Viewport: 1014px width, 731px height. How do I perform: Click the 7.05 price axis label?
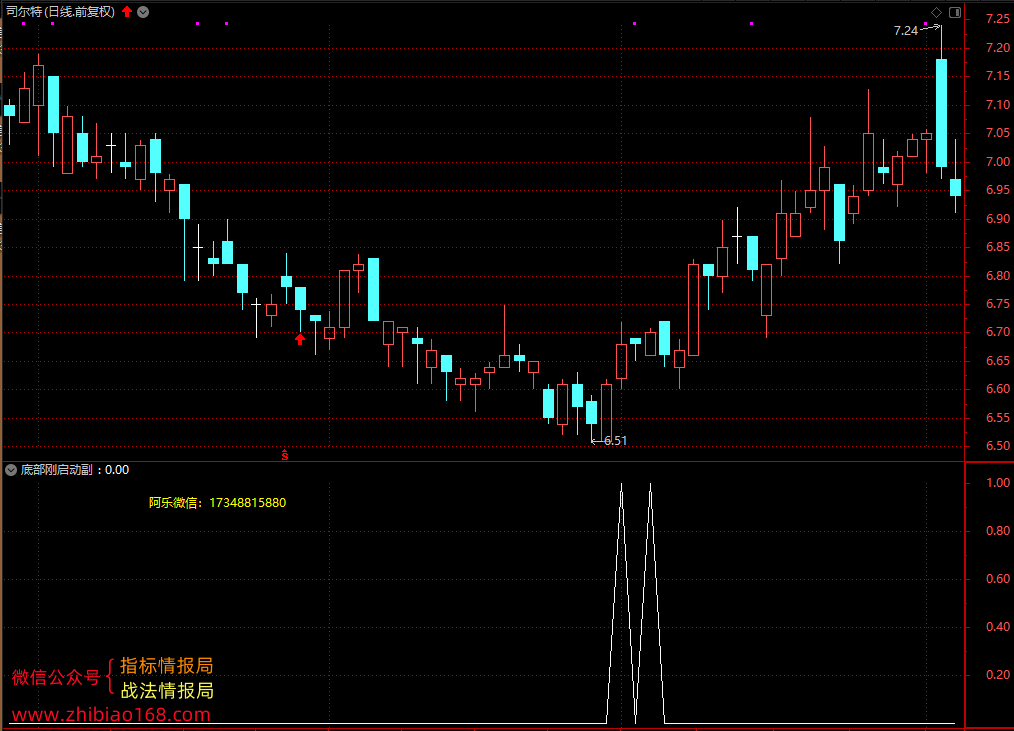(998, 133)
